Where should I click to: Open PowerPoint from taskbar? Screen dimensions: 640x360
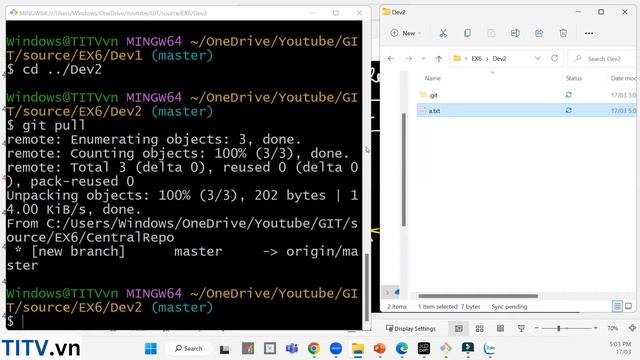point(380,349)
